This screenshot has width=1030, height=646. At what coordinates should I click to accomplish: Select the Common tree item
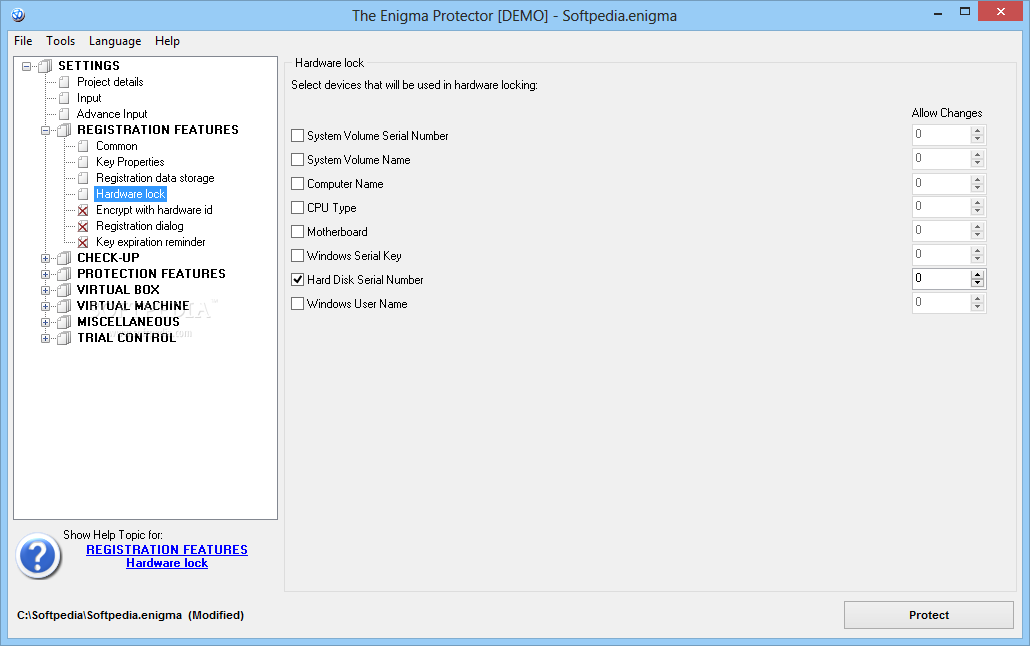click(117, 146)
